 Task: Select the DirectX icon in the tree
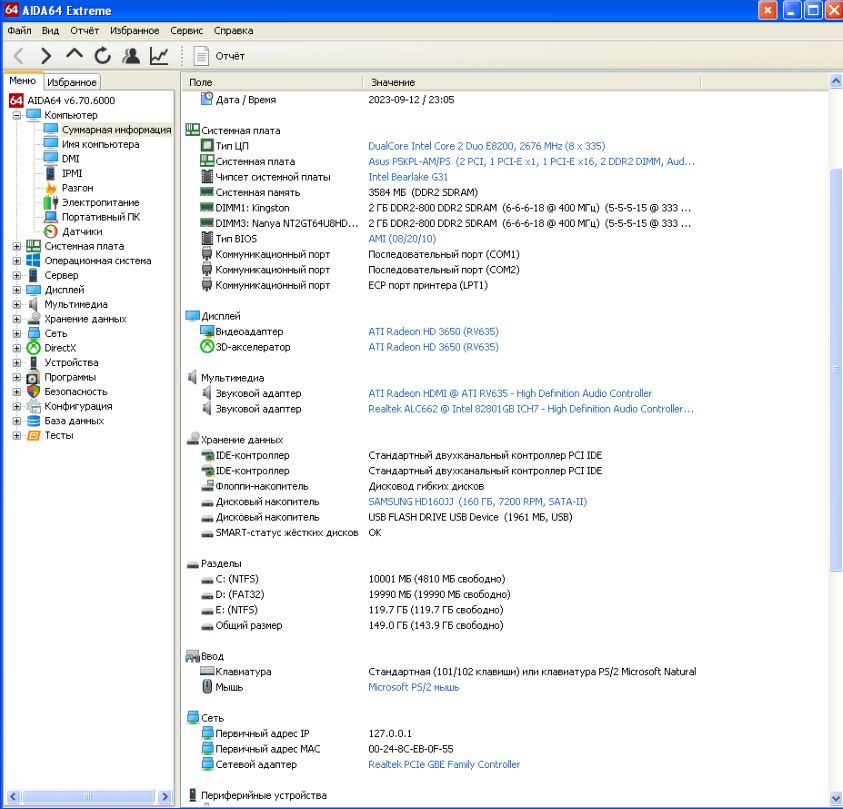pyautogui.click(x=33, y=348)
